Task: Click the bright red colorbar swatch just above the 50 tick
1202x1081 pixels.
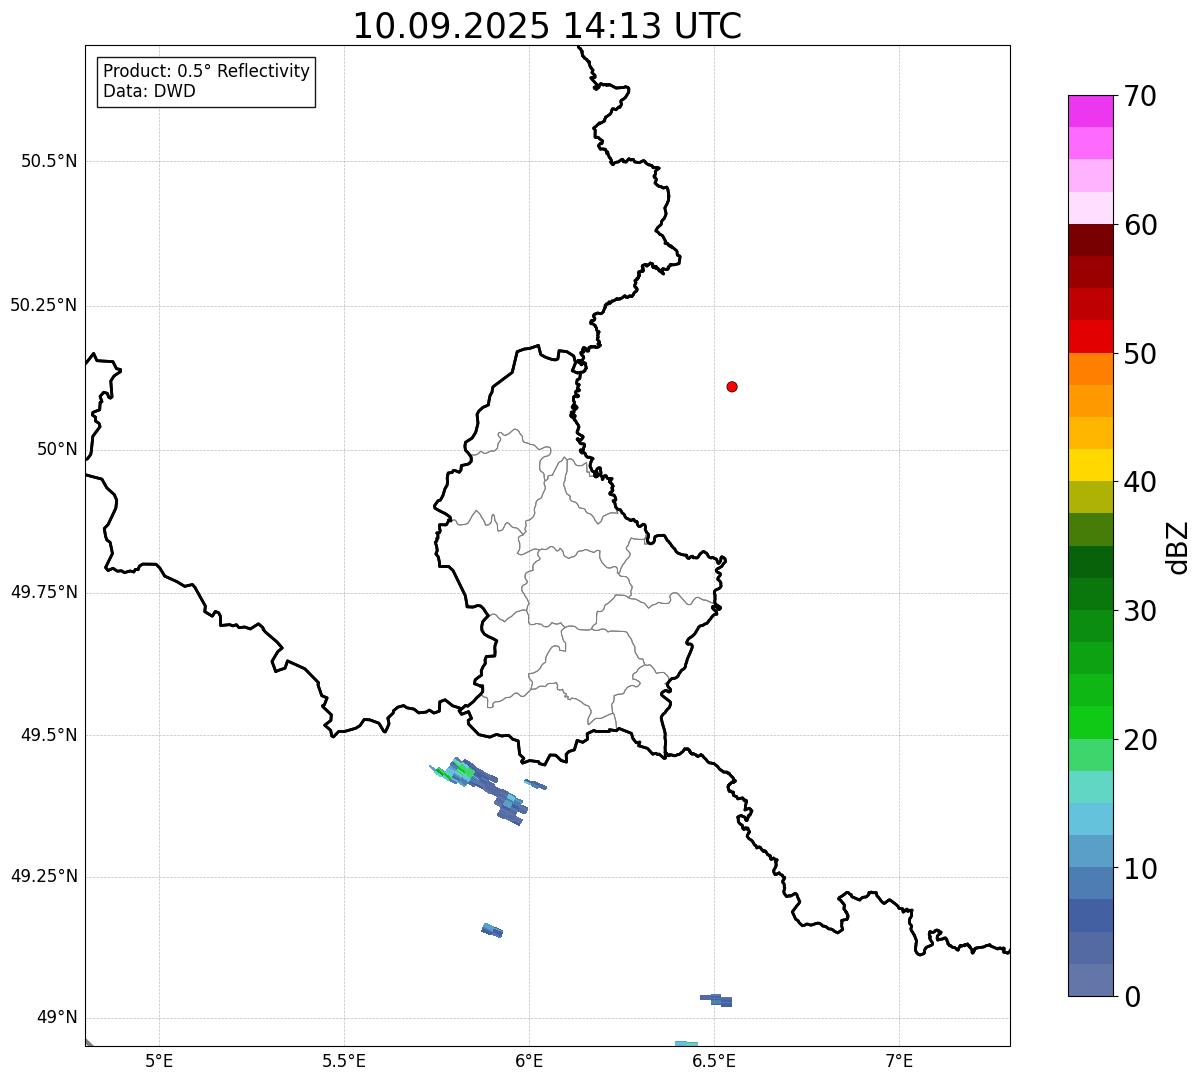Action: coord(1090,337)
